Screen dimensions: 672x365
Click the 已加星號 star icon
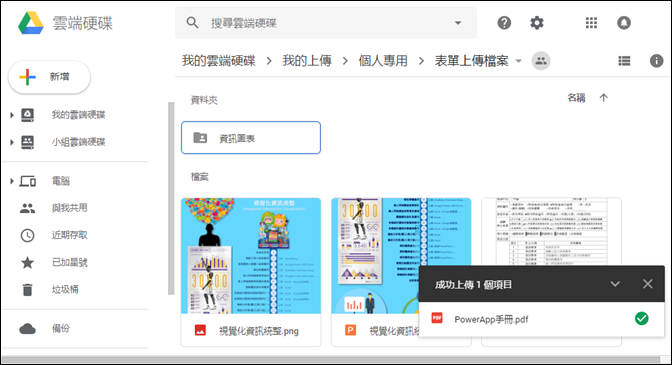click(x=27, y=263)
